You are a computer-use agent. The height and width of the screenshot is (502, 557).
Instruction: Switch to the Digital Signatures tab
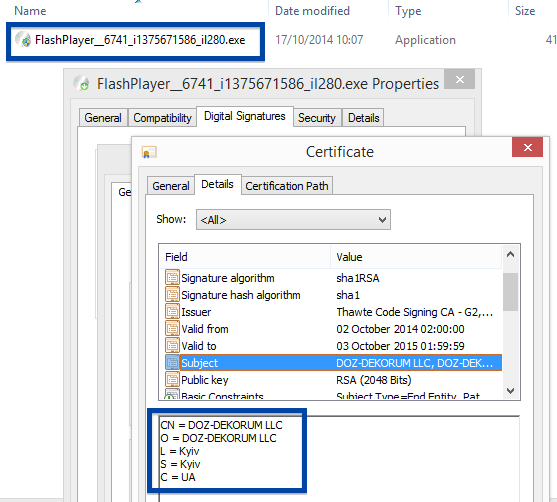tap(245, 116)
